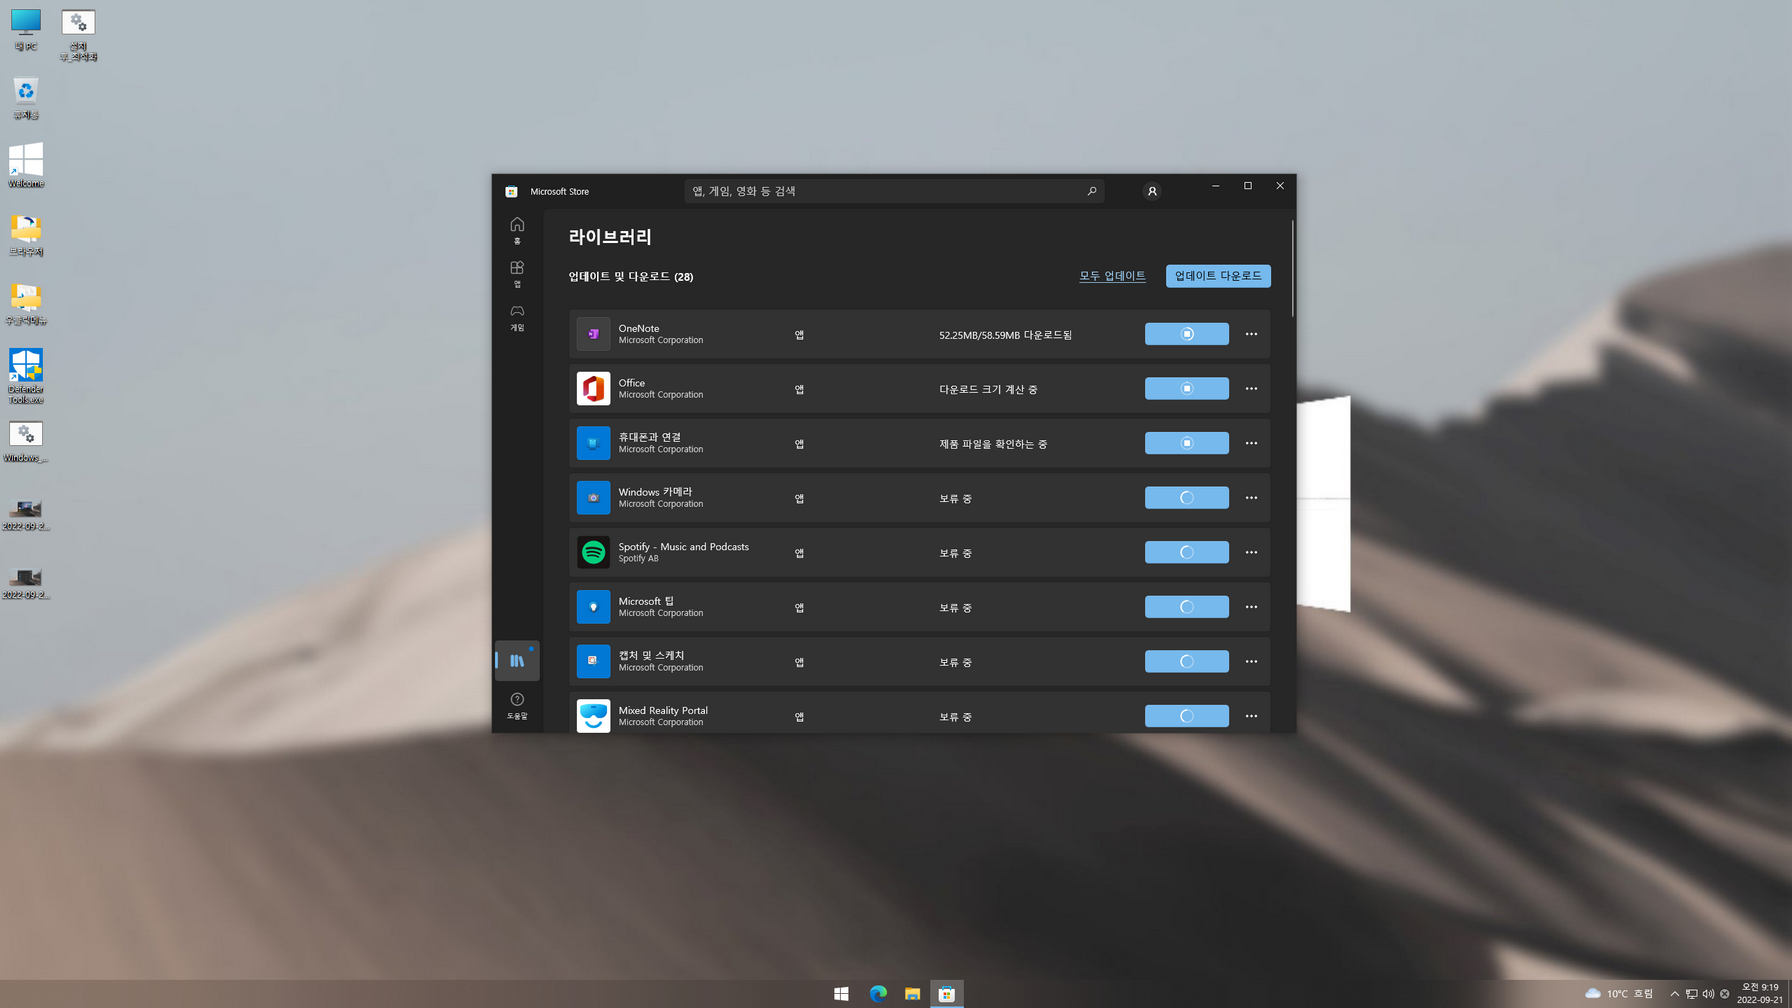Click the Store window vertical scrollbar
This screenshot has height=1008, width=1792.
tap(1292, 268)
